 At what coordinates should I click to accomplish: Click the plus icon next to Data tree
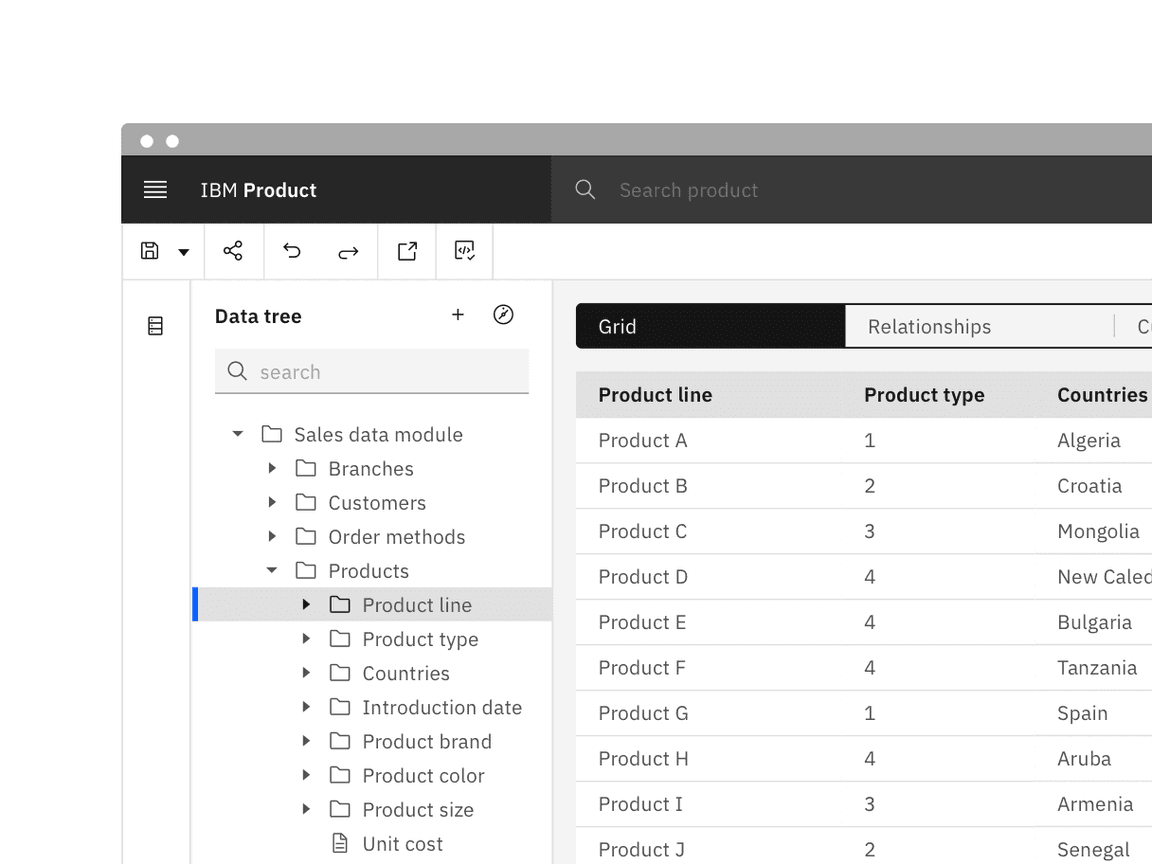pyautogui.click(x=458, y=315)
